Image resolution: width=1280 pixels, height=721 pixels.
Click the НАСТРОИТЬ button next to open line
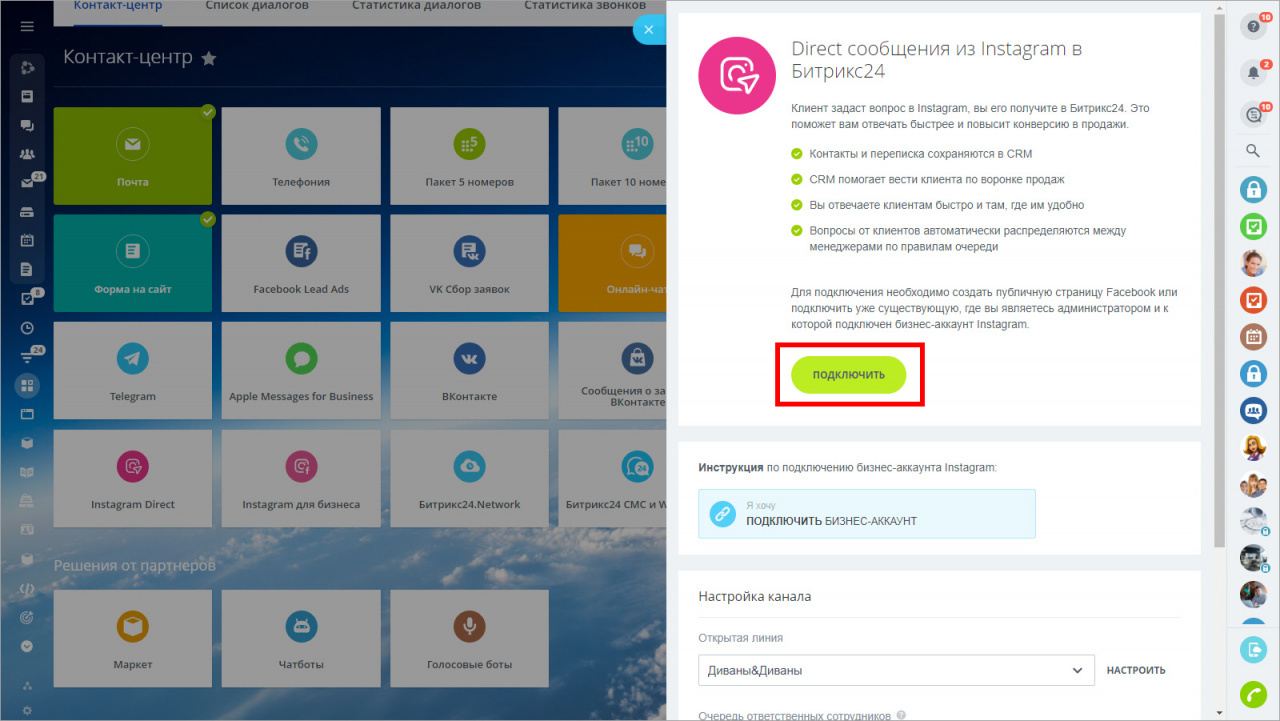(1136, 670)
